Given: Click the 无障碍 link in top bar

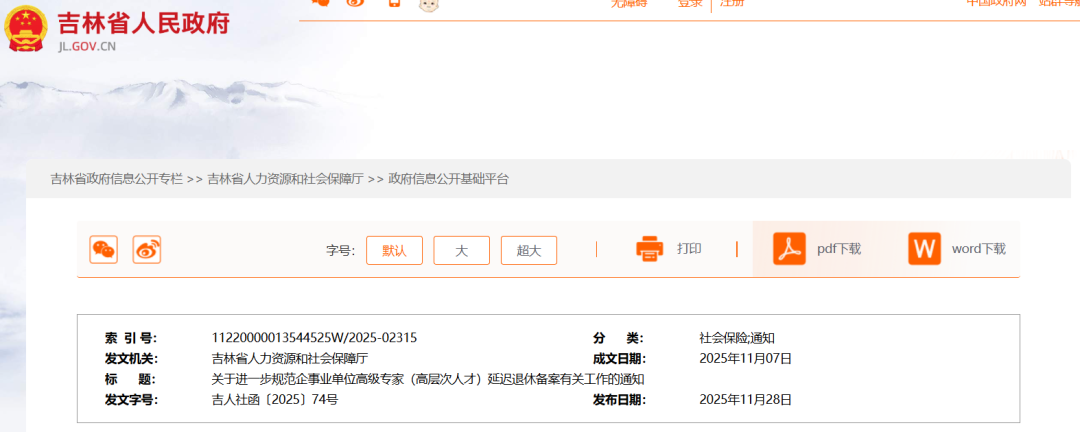Looking at the screenshot, I should pyautogui.click(x=629, y=3).
